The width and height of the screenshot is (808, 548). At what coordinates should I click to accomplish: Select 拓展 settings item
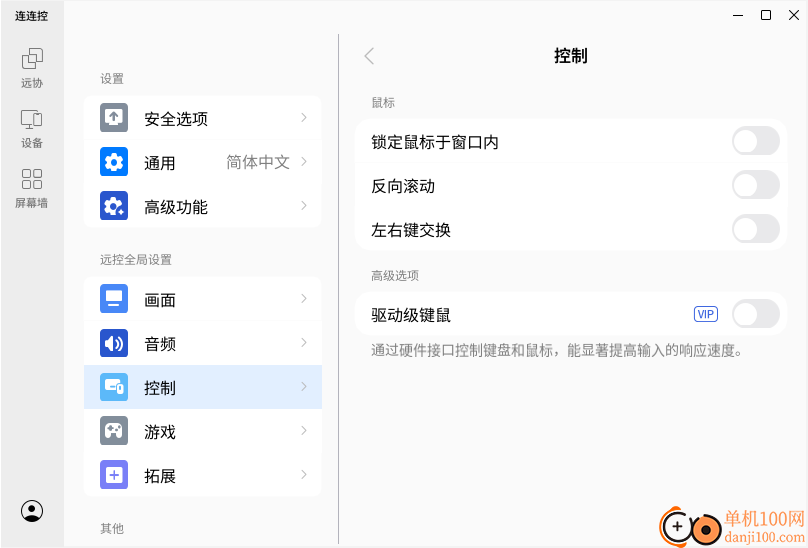coord(203,475)
